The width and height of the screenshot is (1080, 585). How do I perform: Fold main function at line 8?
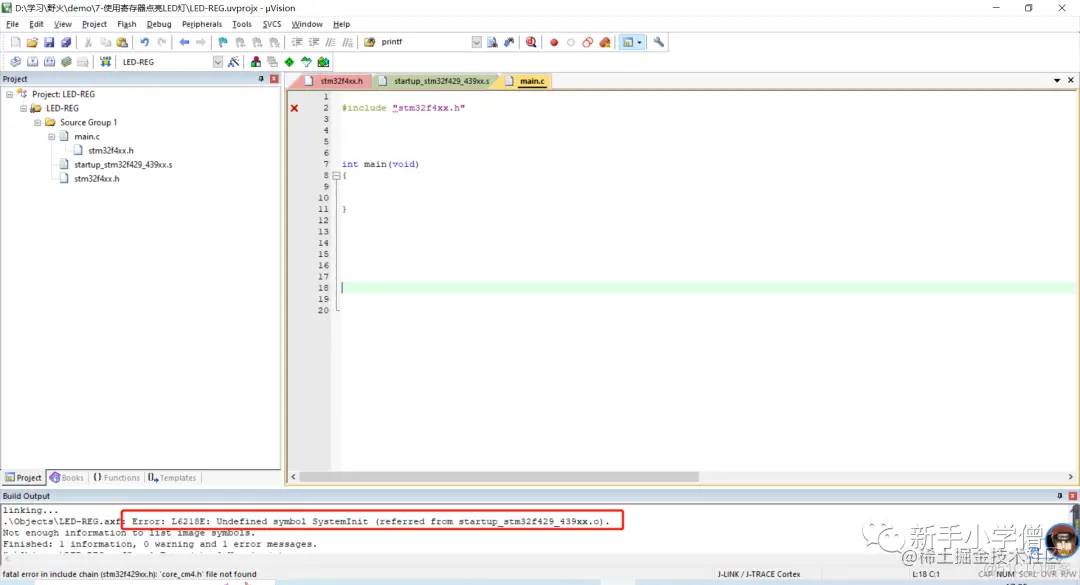[x=336, y=176]
